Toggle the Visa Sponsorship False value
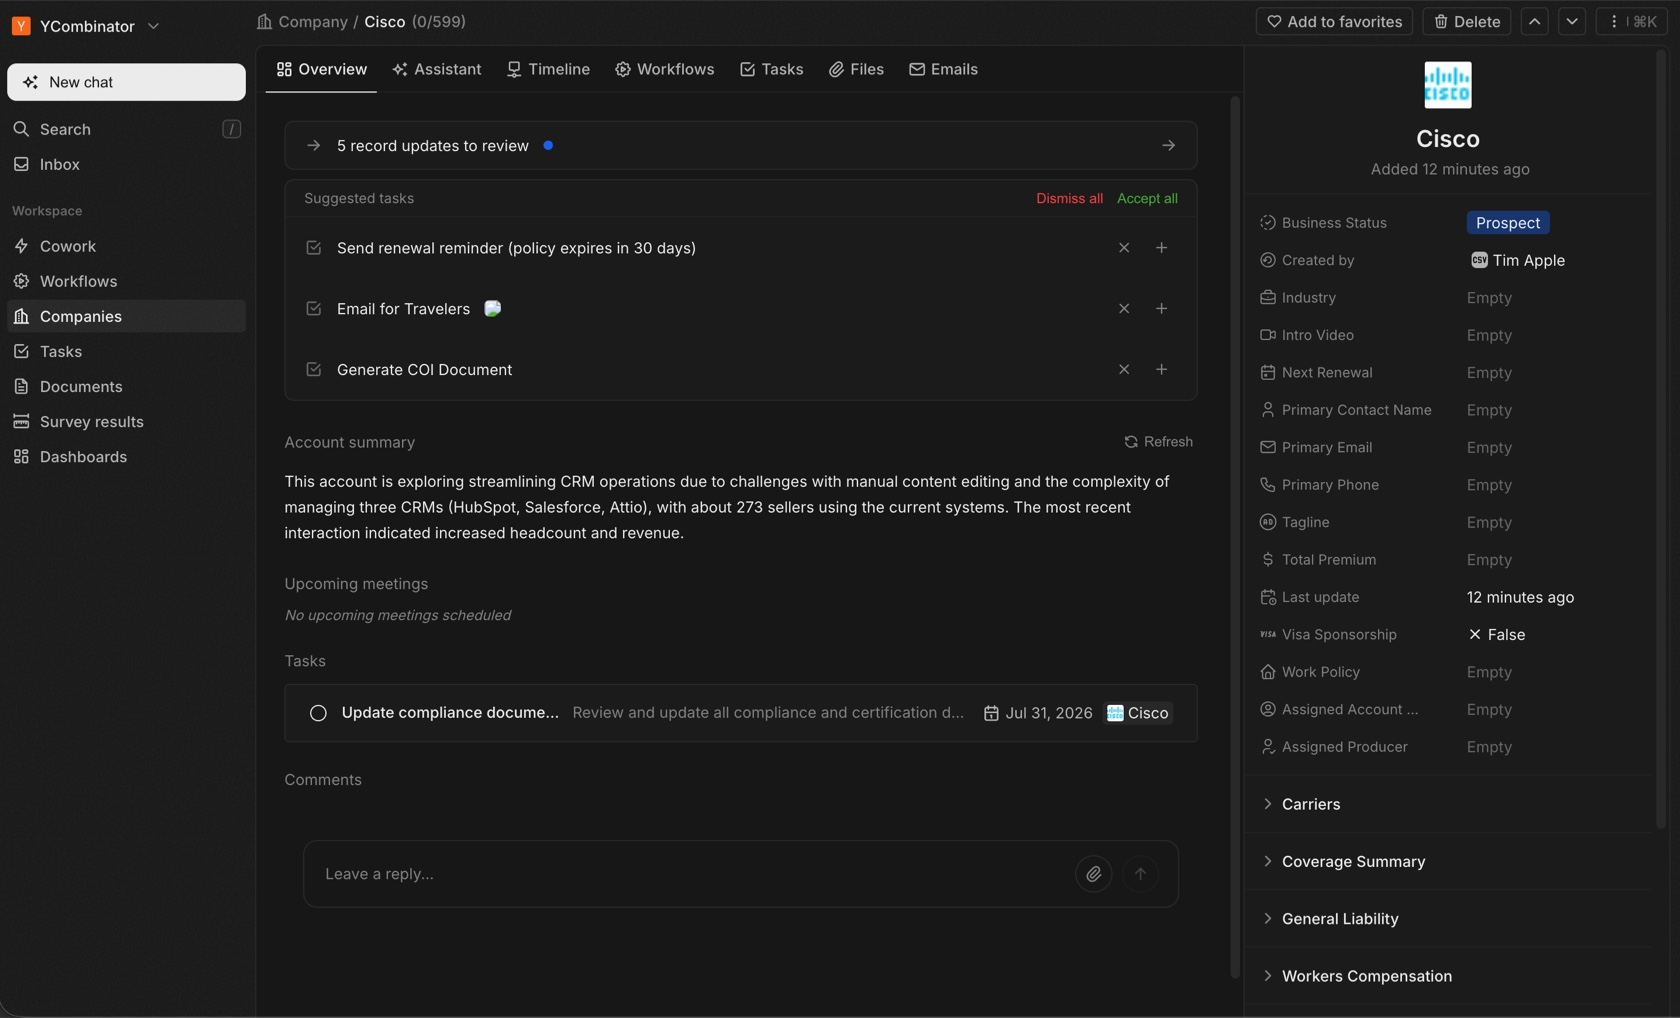Viewport: 1680px width, 1018px height. coord(1497,635)
